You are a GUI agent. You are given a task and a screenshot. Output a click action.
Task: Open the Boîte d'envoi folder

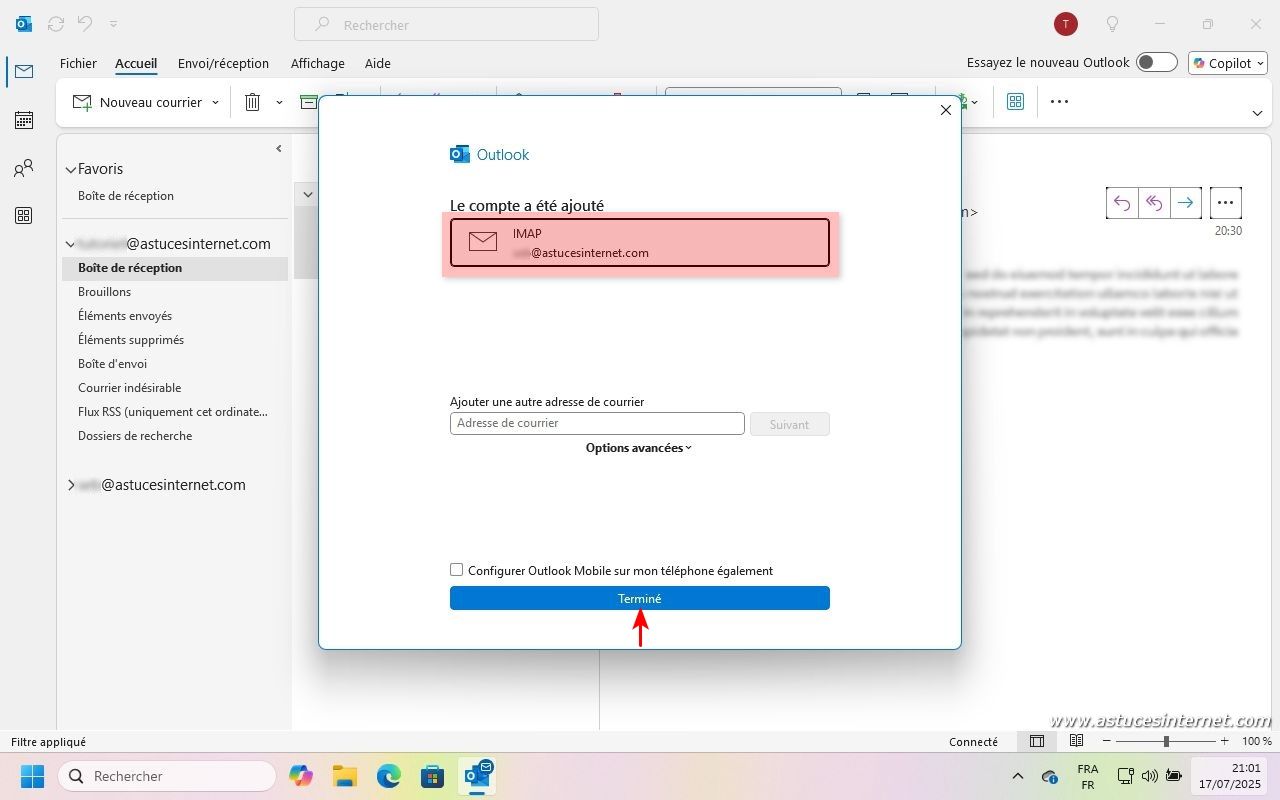coord(113,364)
